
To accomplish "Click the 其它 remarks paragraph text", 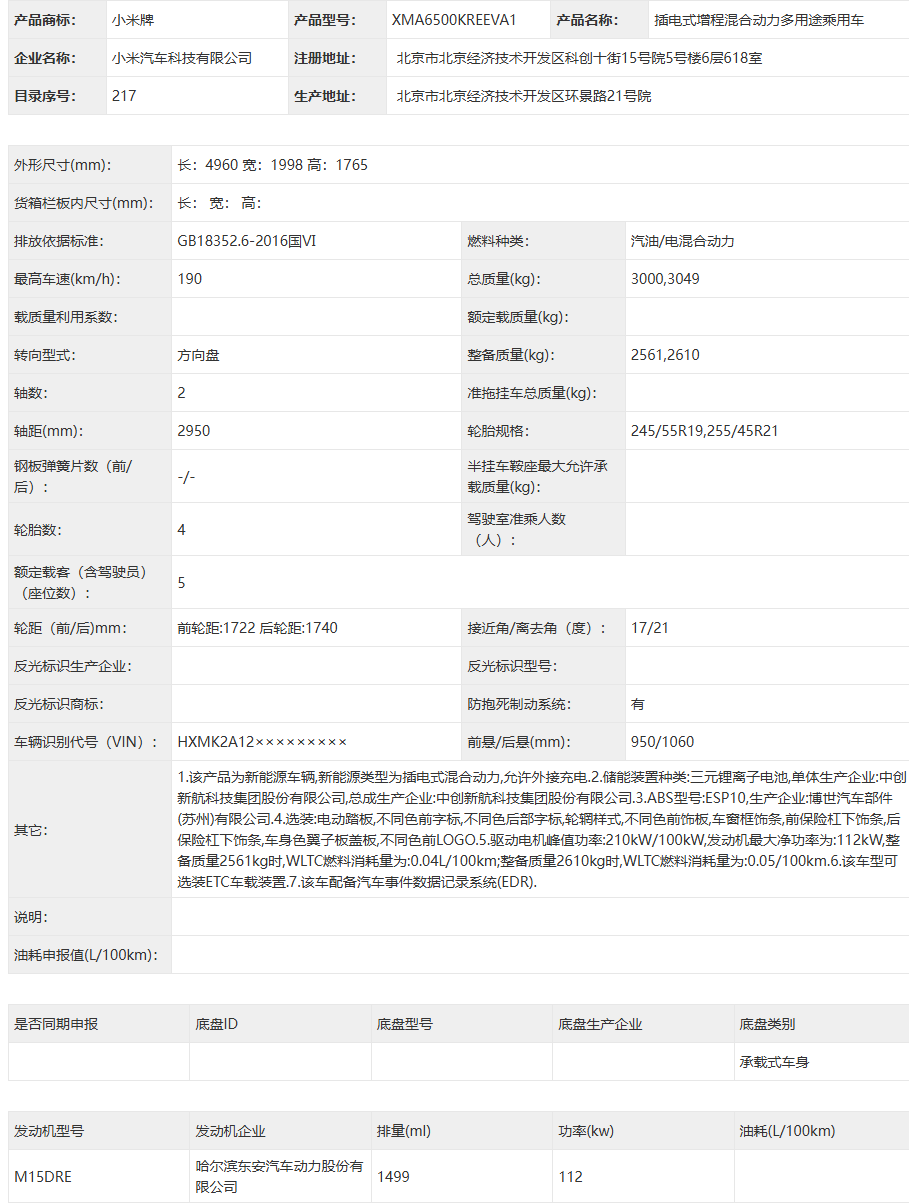I will (540, 829).
